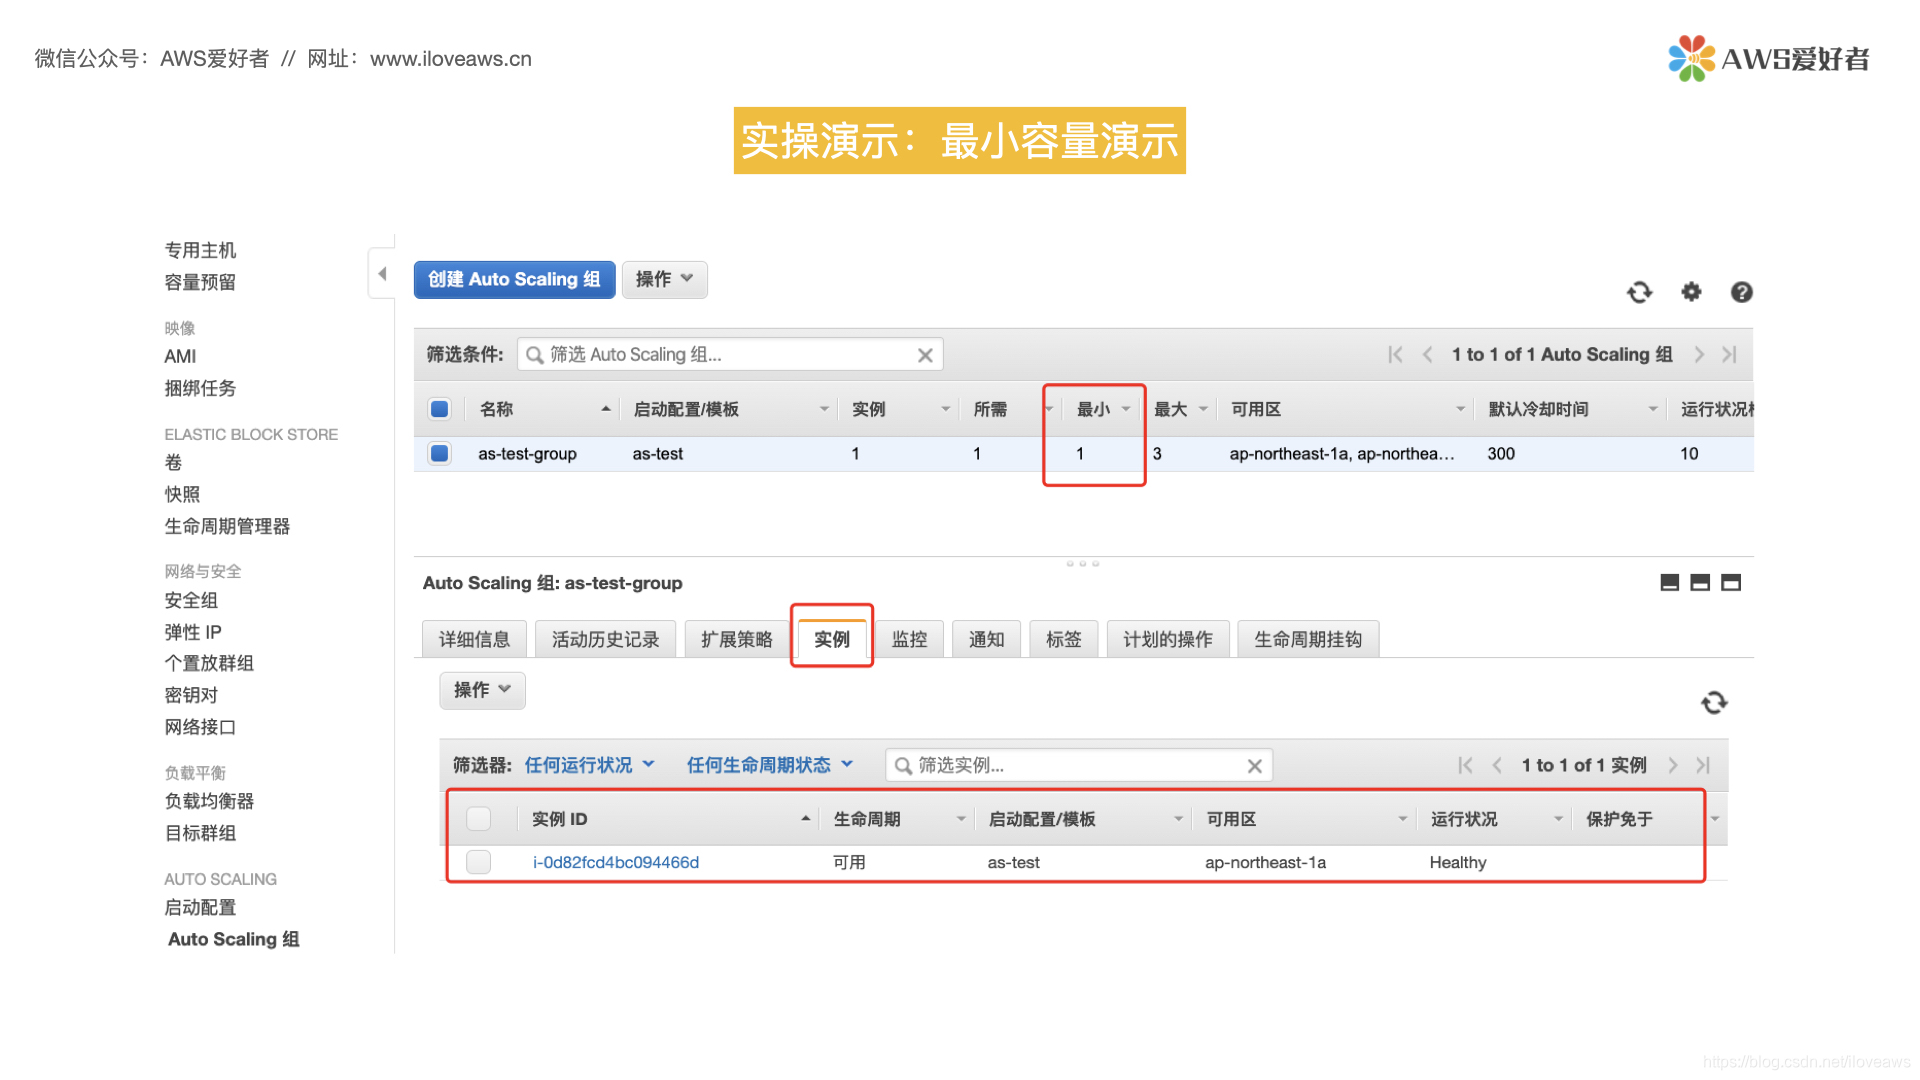Focus the 筛选实例 search field
Image resolution: width=1920 pixels, height=1080 pixels.
coord(1078,766)
